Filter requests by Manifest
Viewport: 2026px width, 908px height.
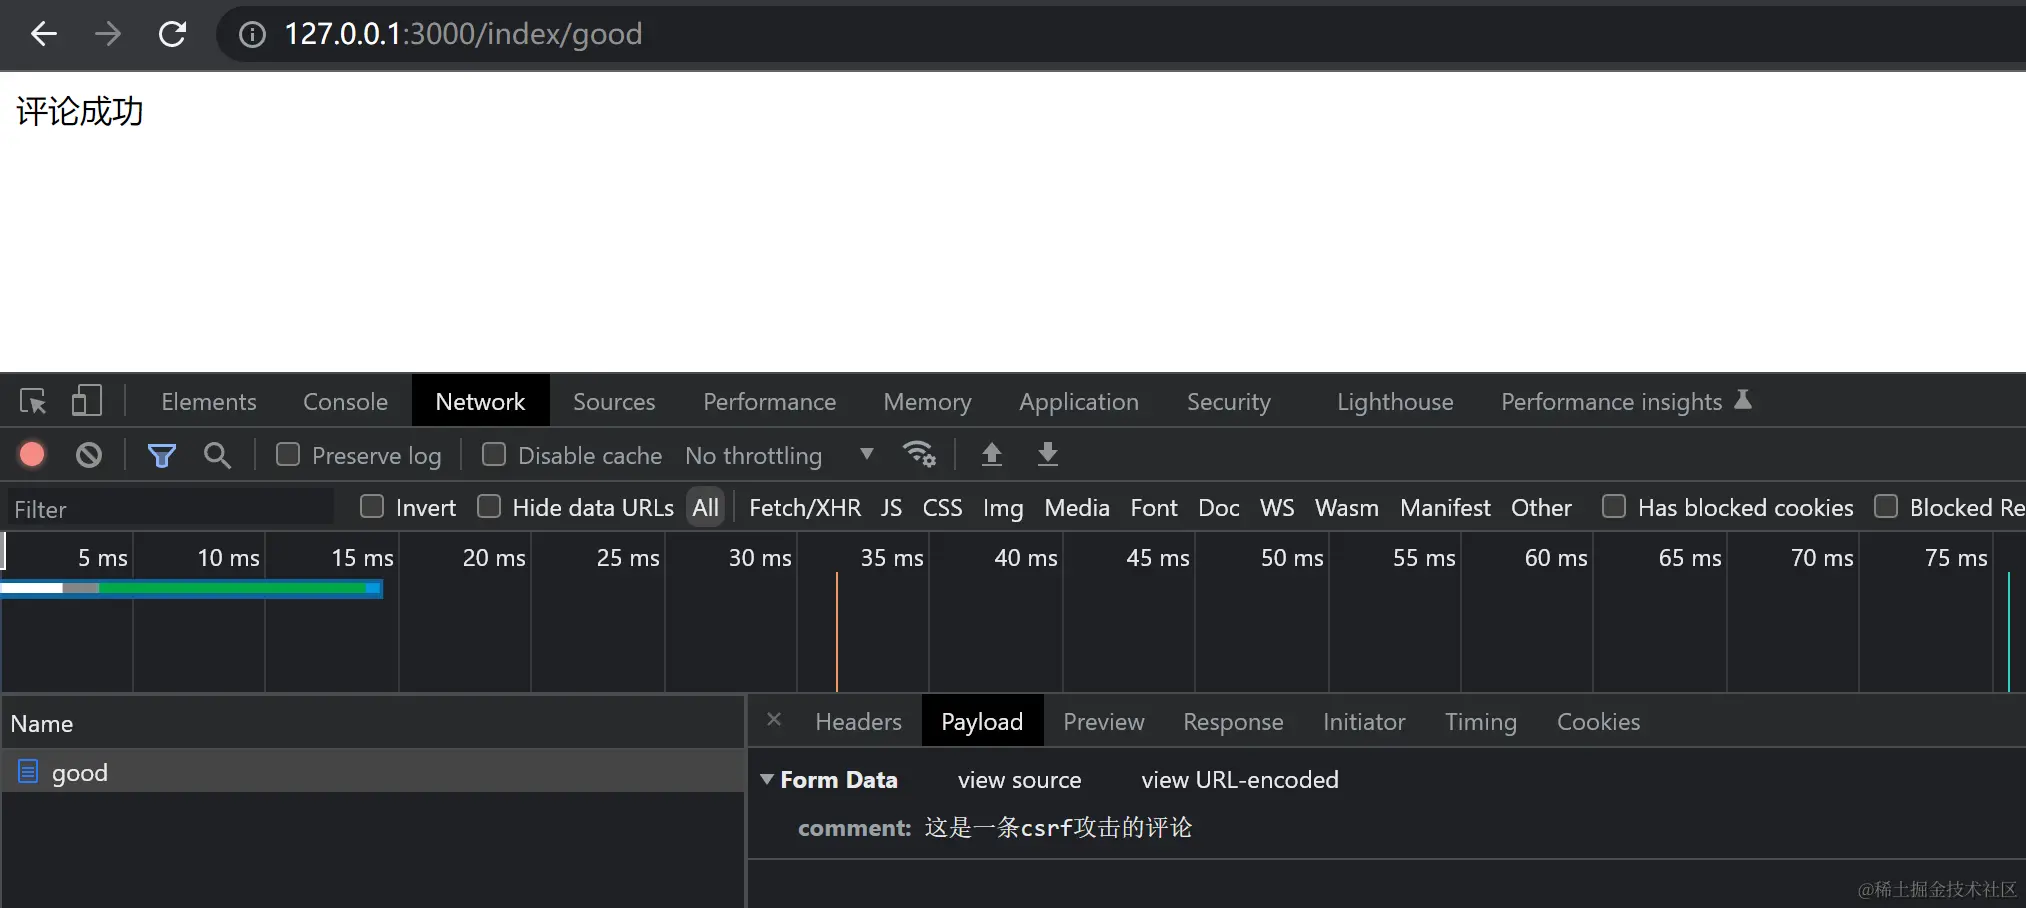point(1445,507)
